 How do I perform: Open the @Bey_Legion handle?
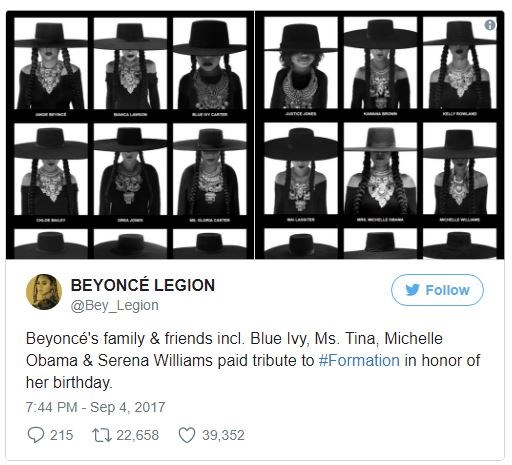[x=114, y=305]
